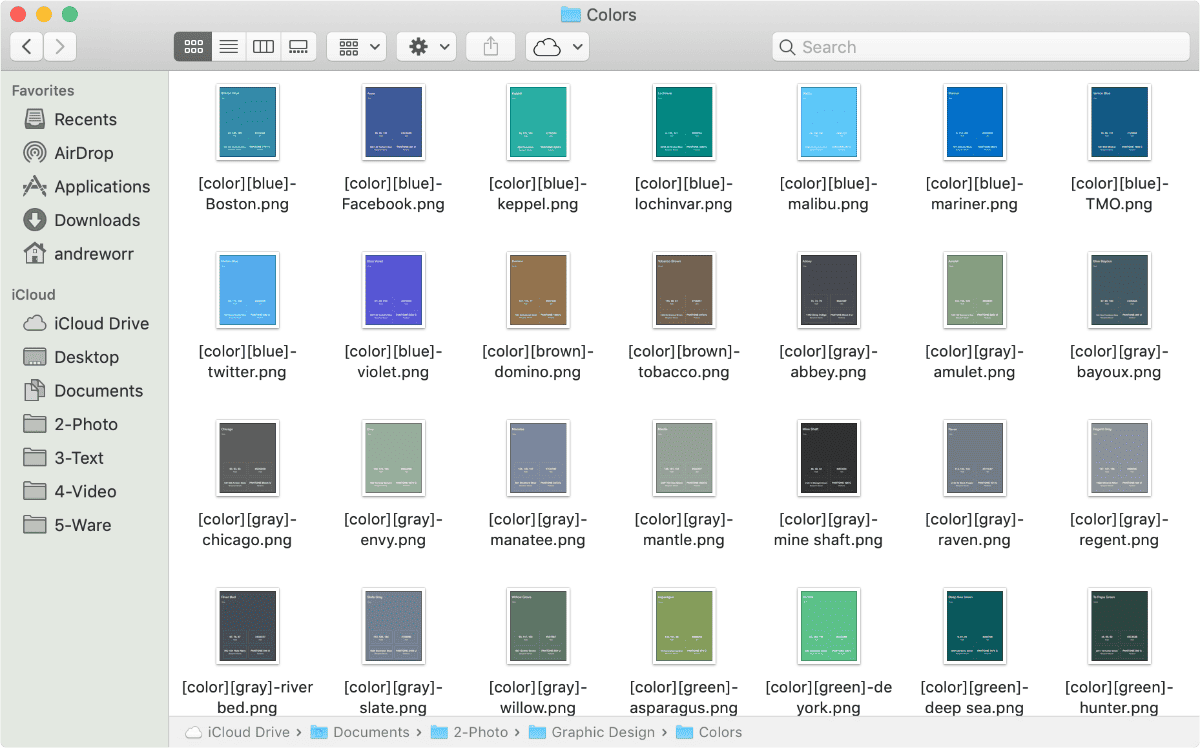Viewport: 1200px width, 748px height.
Task: Click the forward navigation arrow
Action: point(60,46)
